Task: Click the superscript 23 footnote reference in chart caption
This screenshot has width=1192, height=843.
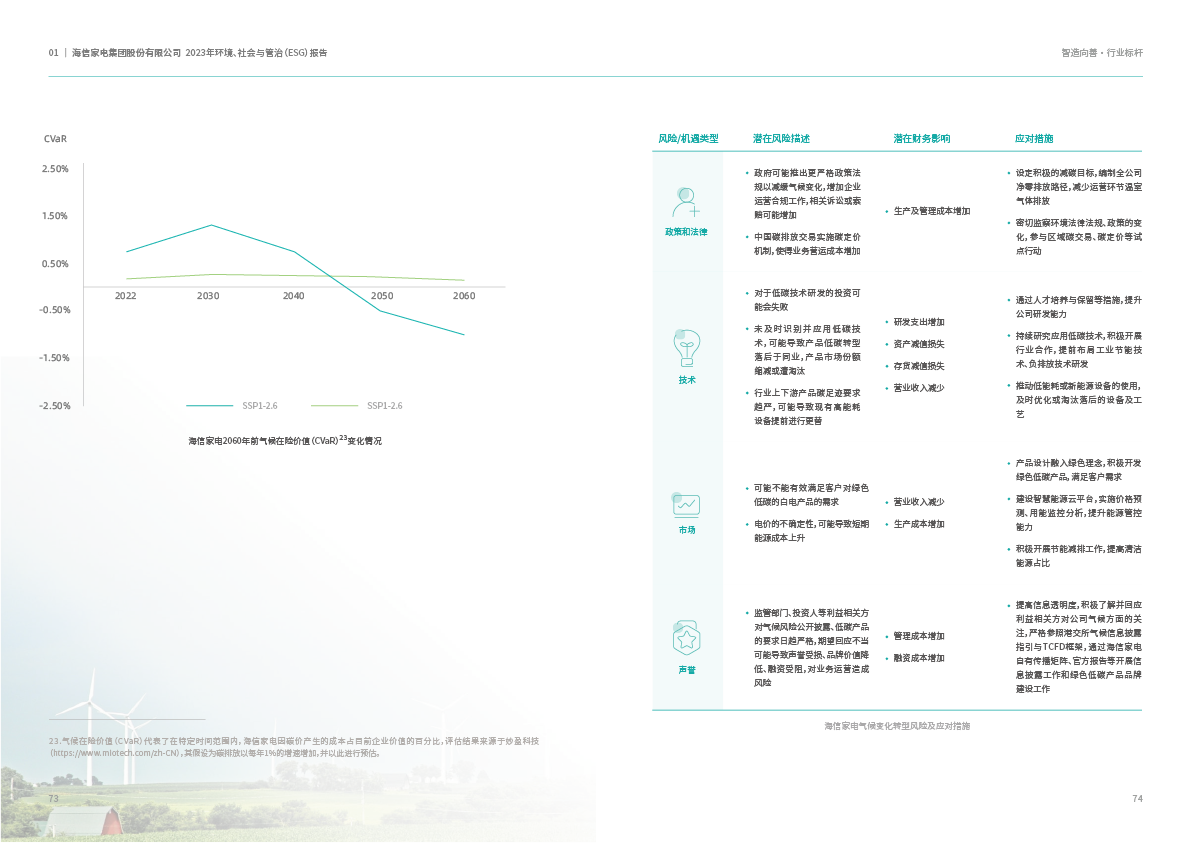Action: point(342,437)
